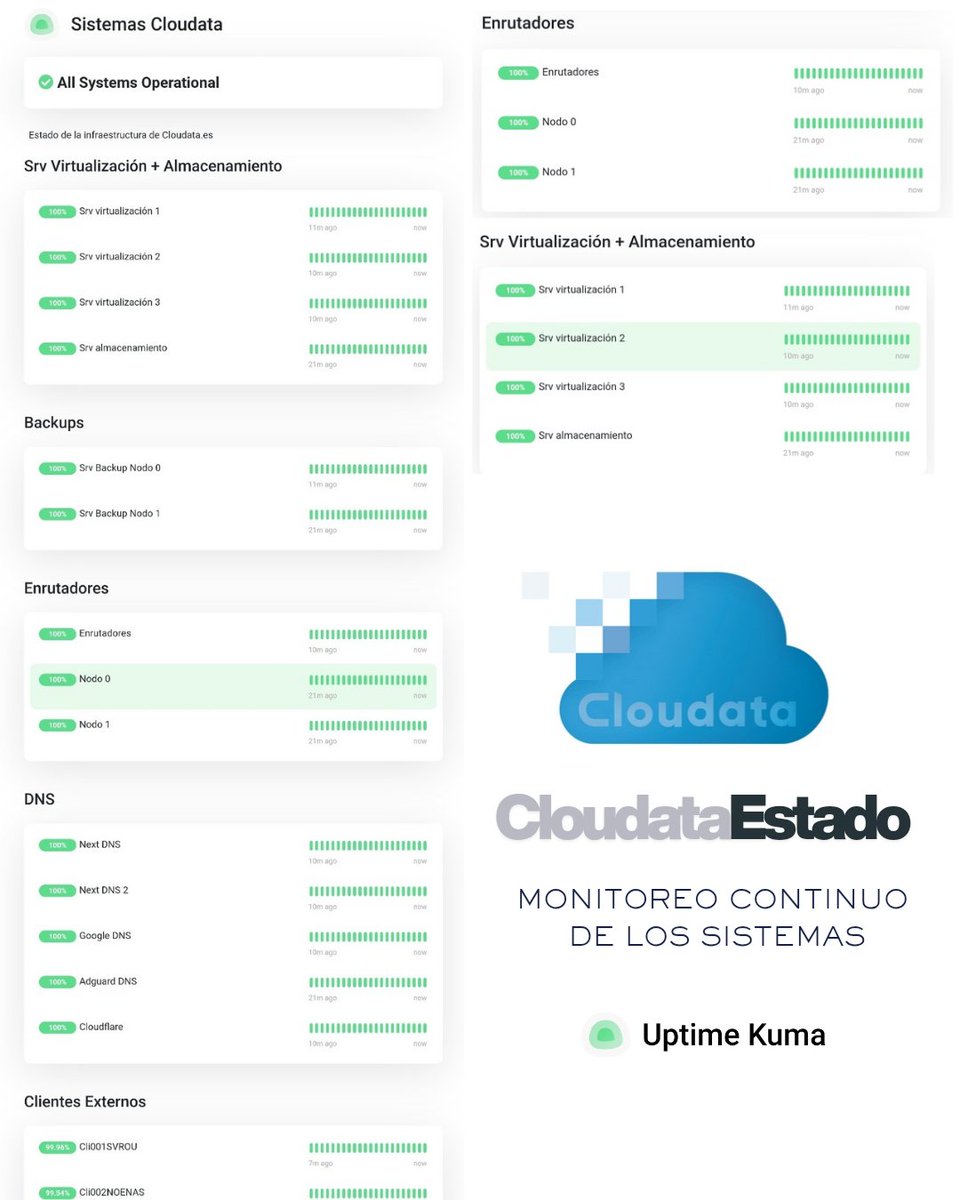Click the 100% badge in the highlighted Nodo 0 row
This screenshot has width=960, height=1200.
pos(57,679)
